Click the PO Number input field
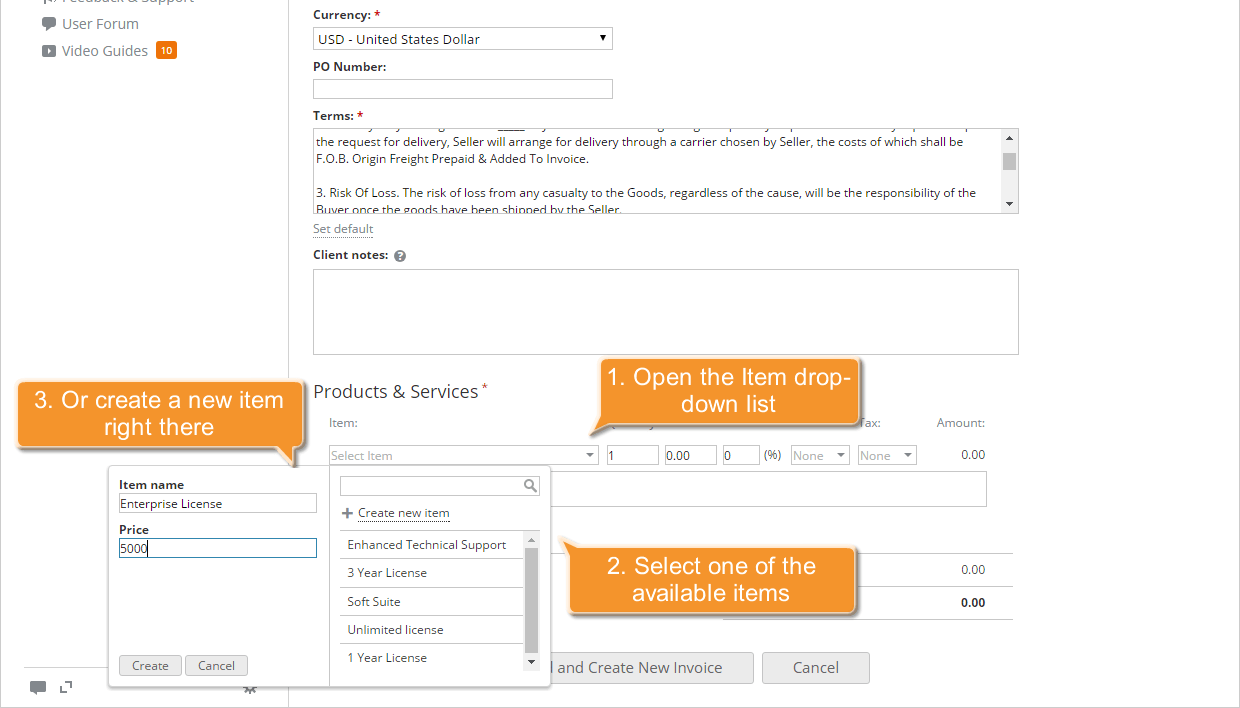The height and width of the screenshot is (708, 1240). [x=462, y=88]
